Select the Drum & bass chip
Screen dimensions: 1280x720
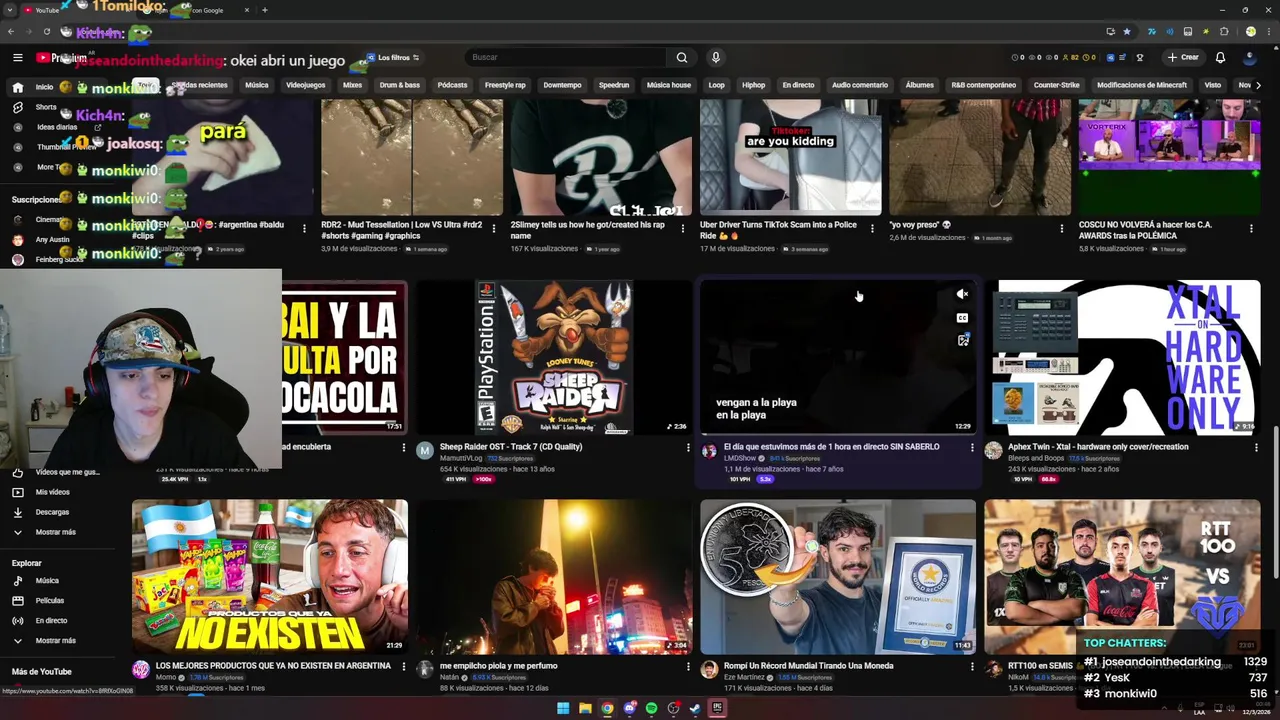(399, 85)
